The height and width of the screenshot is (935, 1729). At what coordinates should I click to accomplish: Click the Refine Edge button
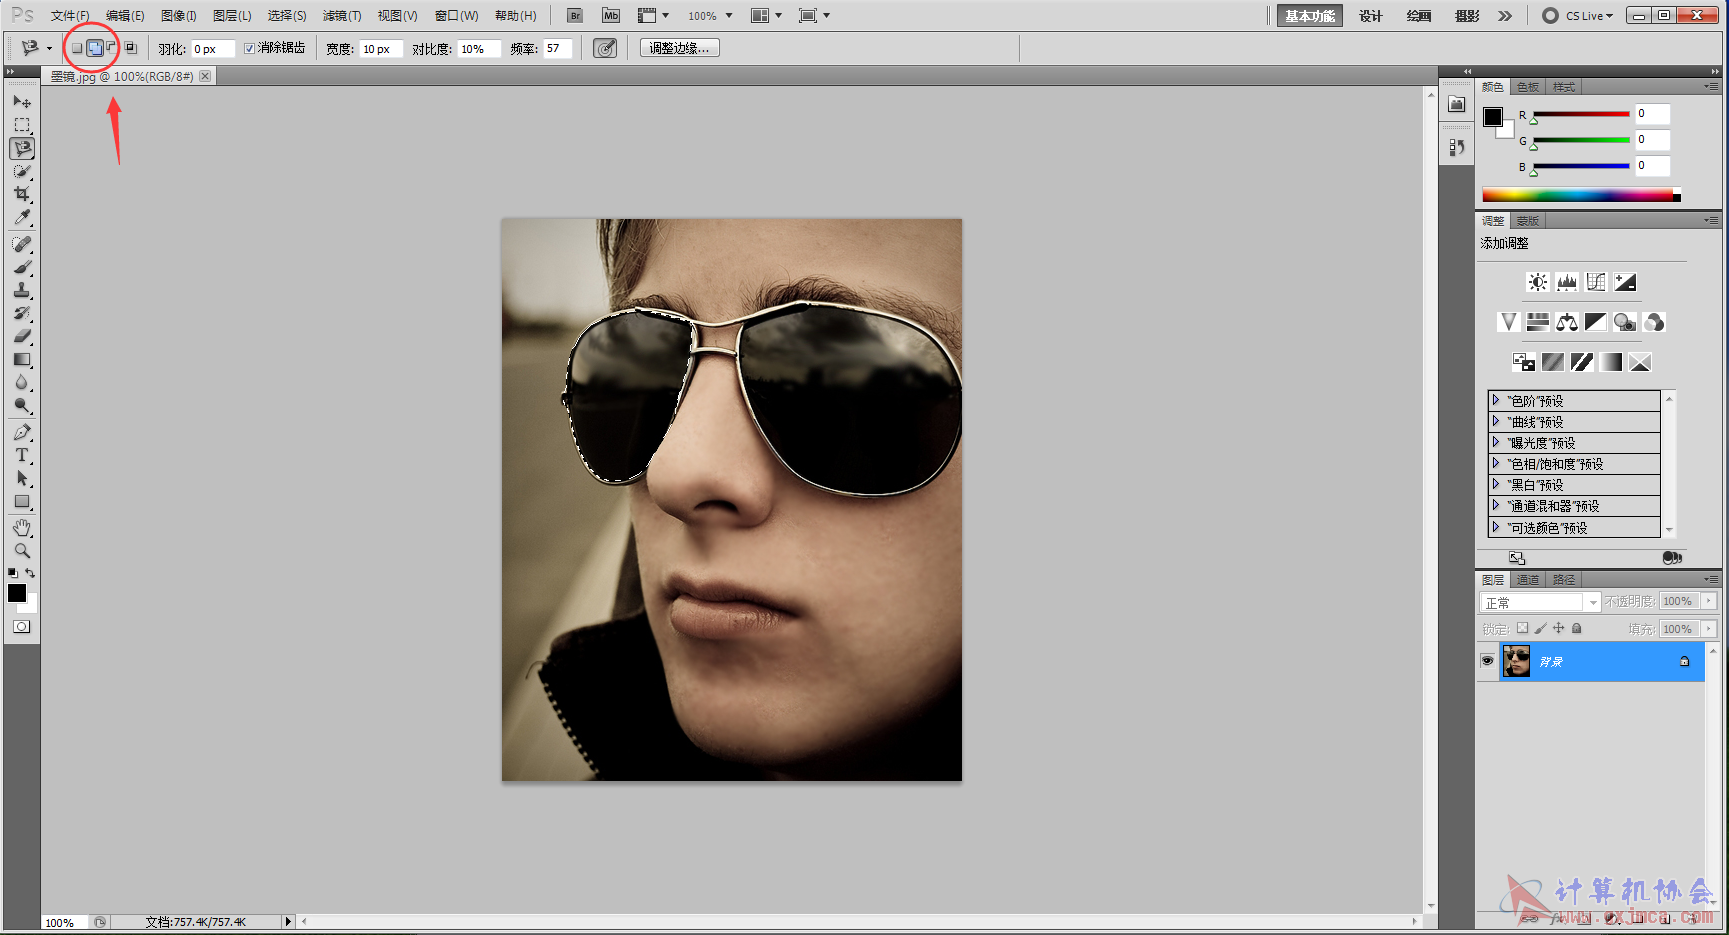680,48
